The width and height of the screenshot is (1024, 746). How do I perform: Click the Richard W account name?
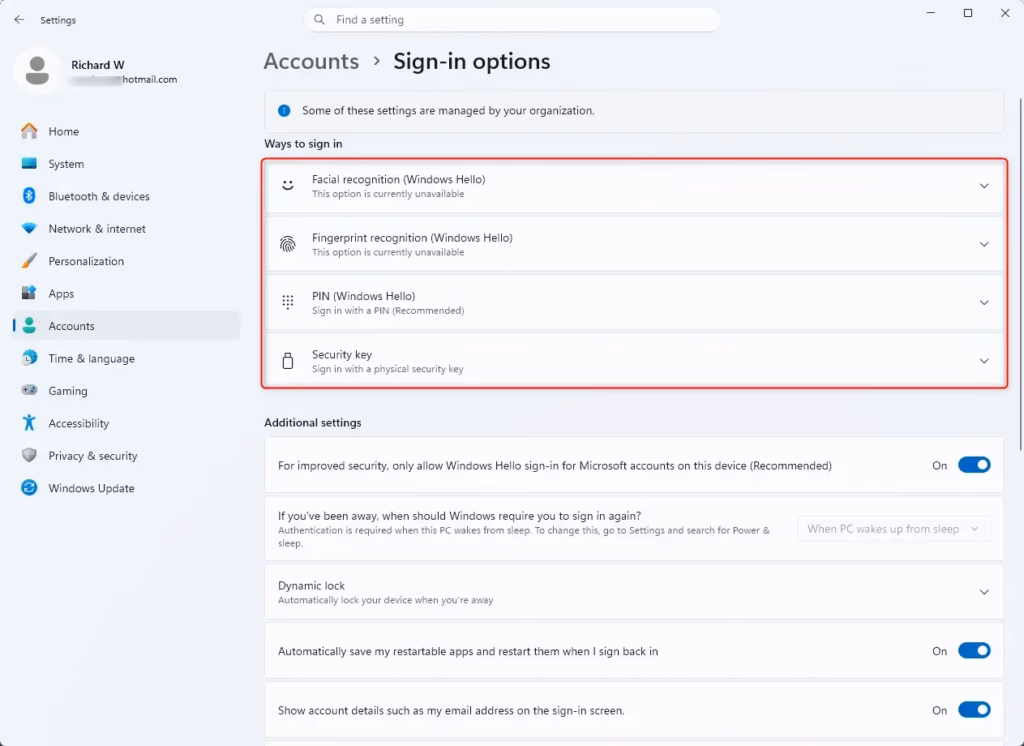[x=98, y=65]
